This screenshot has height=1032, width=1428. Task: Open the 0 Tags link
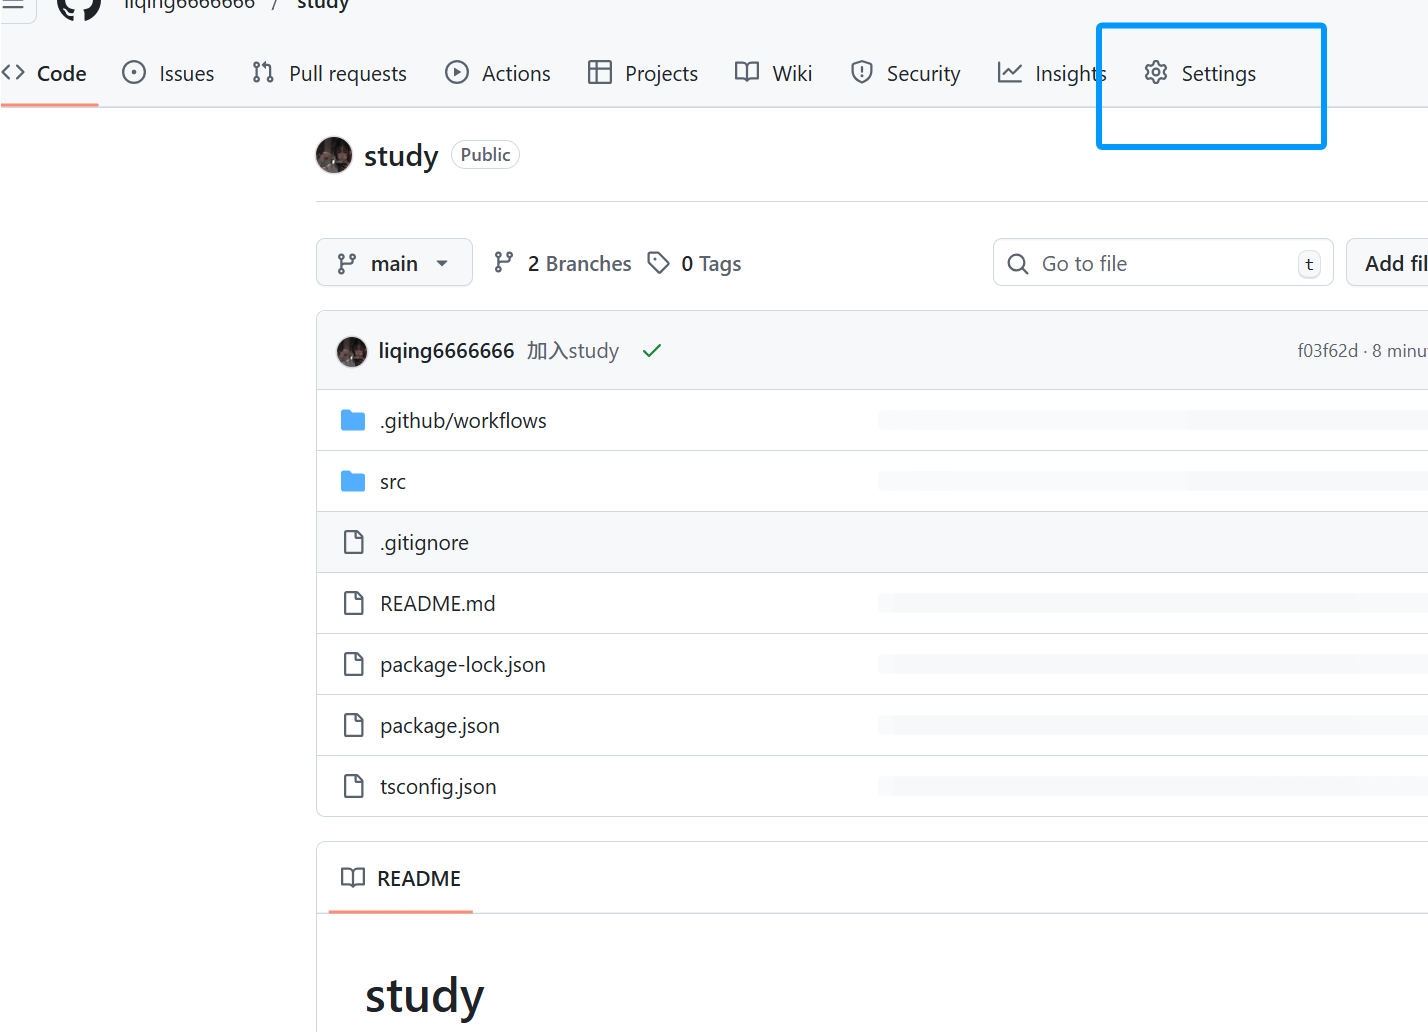(x=696, y=264)
